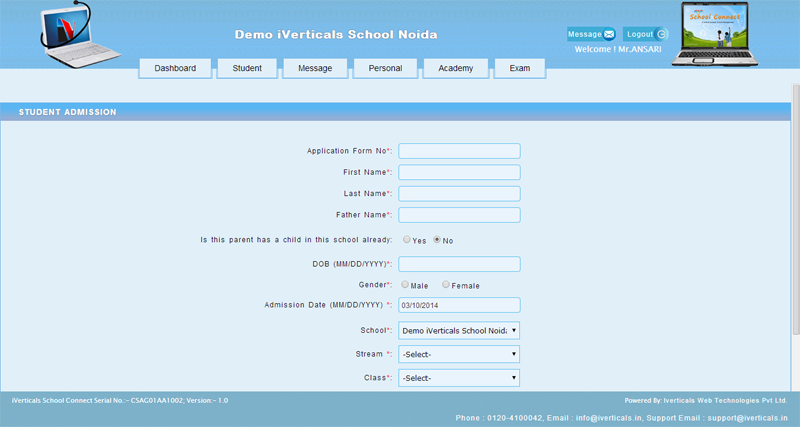Click the School Connect laptop image
800x427 pixels.
721,34
